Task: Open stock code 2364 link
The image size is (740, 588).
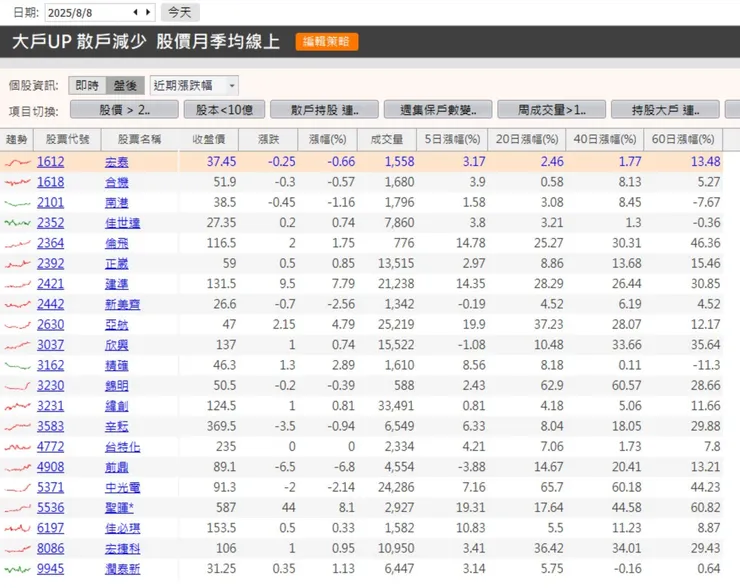Action: [x=50, y=243]
